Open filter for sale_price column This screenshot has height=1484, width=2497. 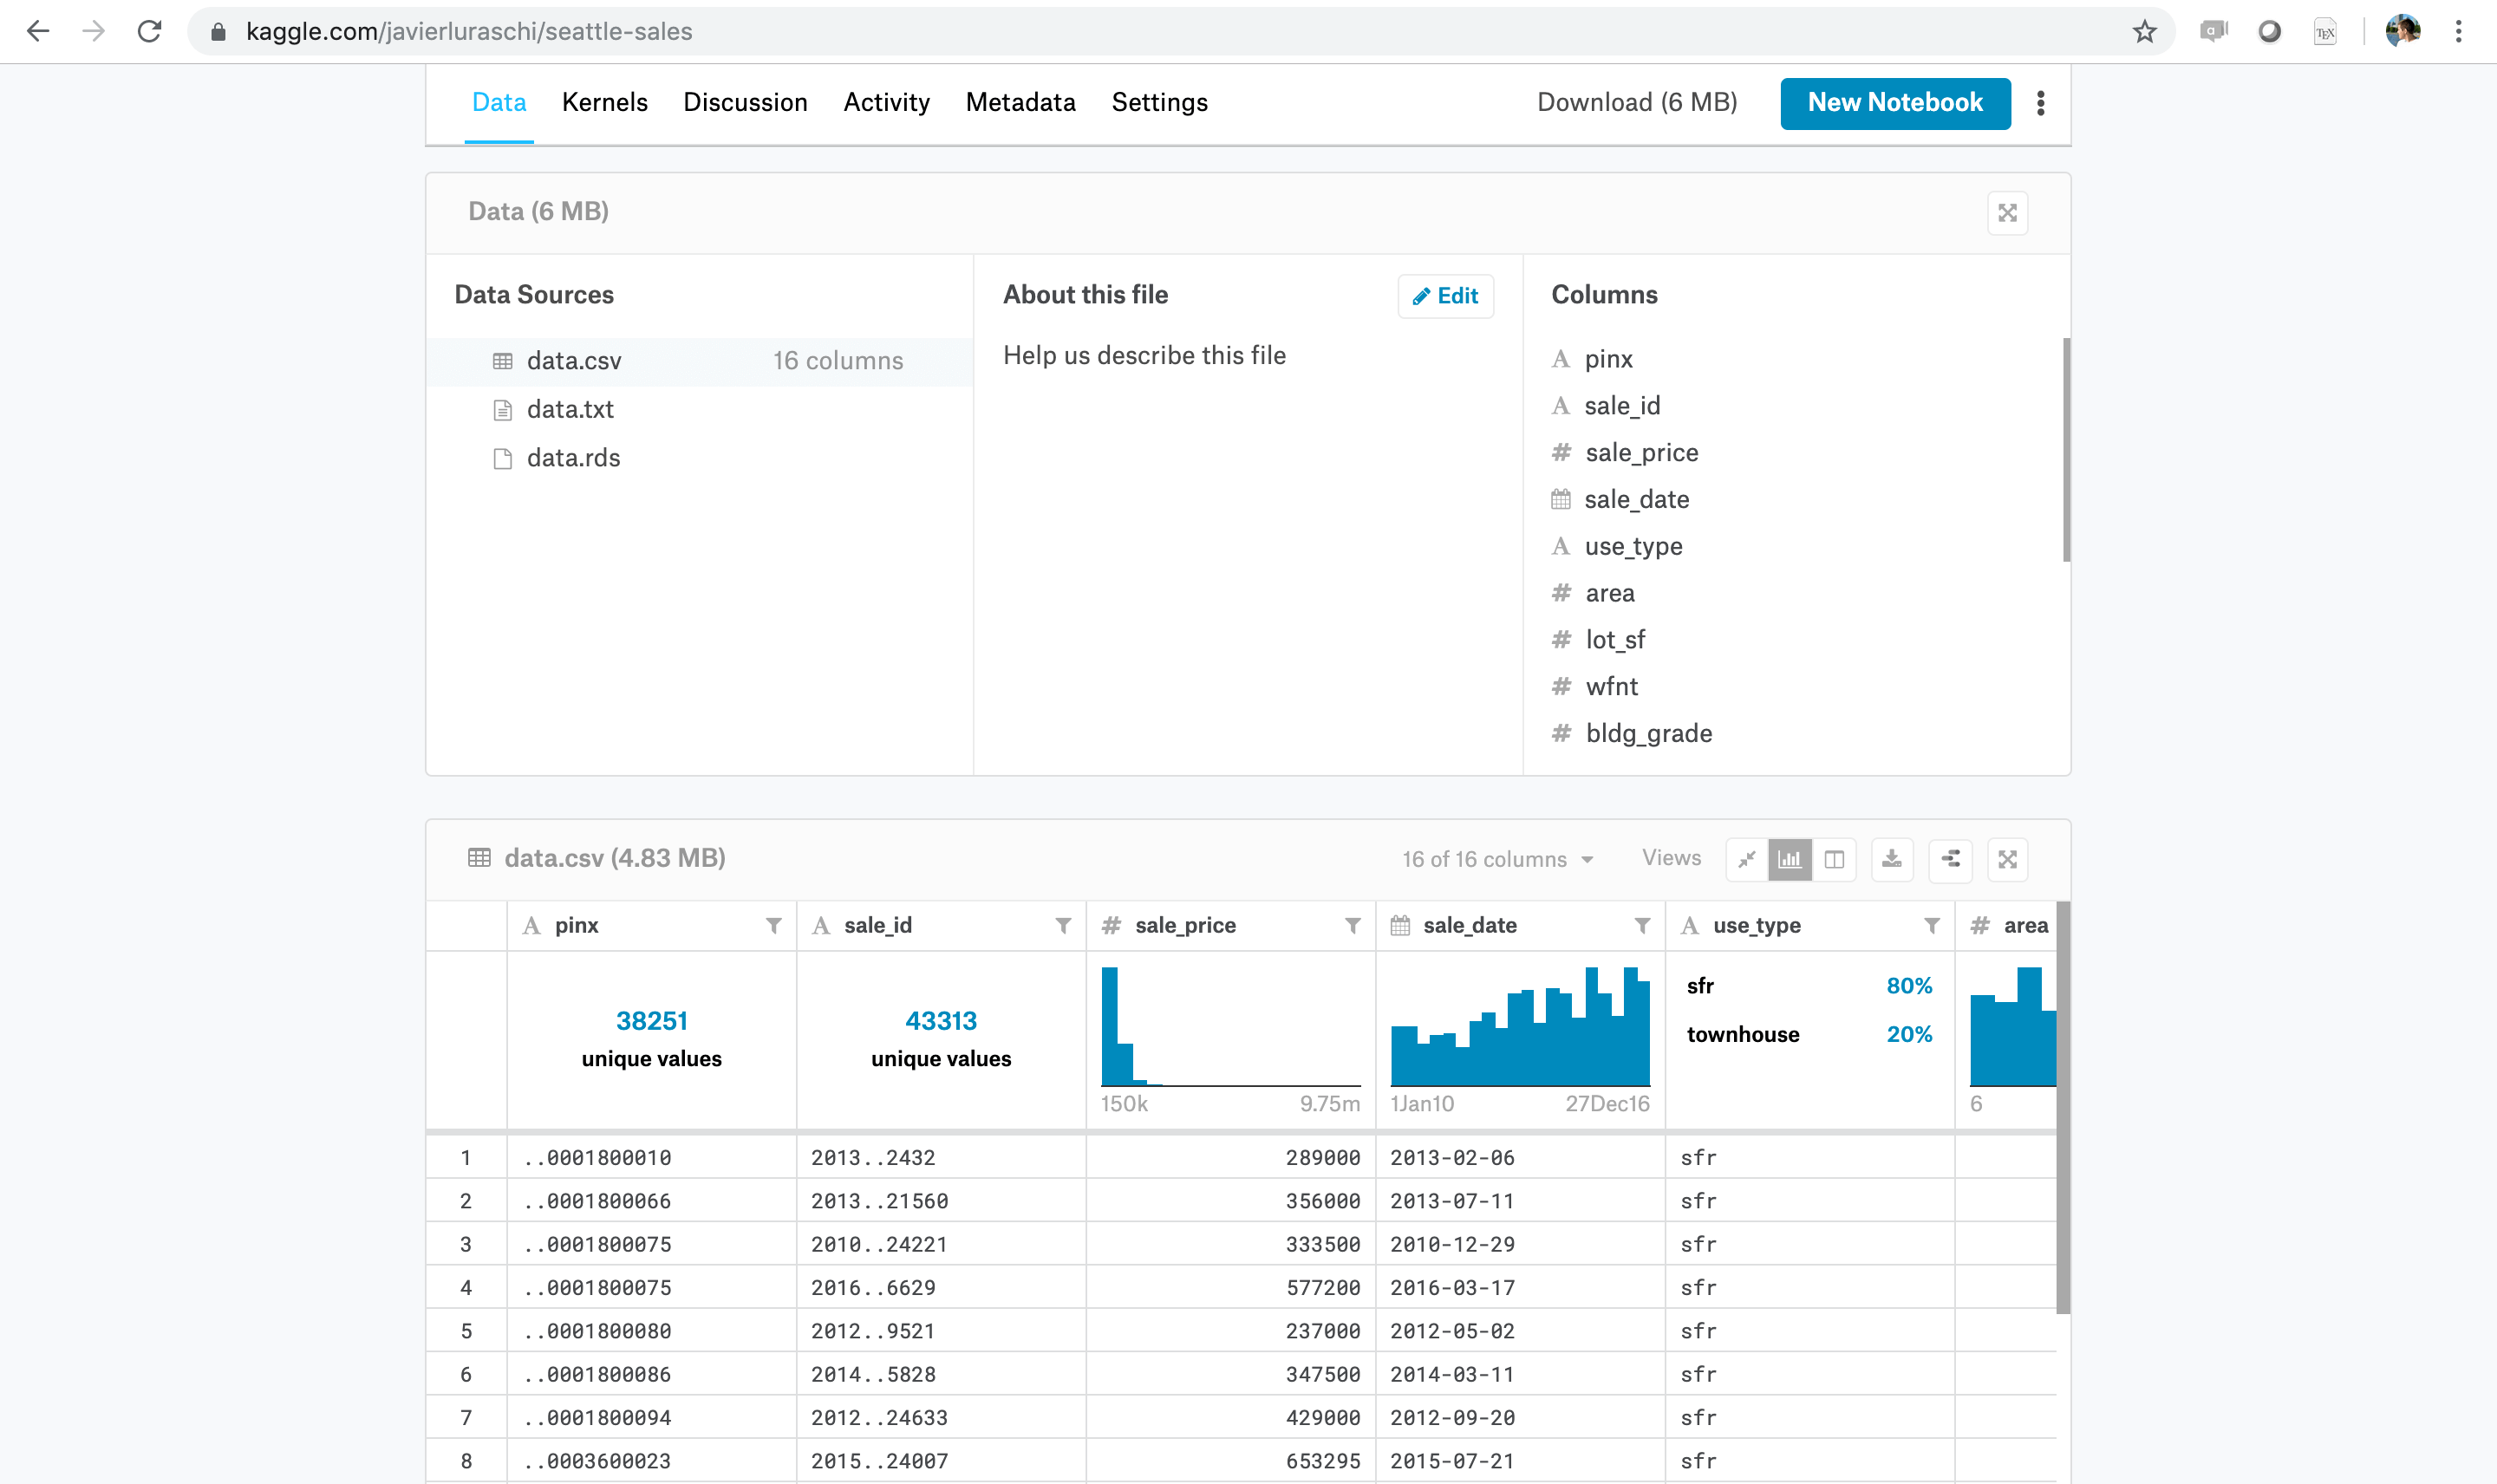point(1352,926)
